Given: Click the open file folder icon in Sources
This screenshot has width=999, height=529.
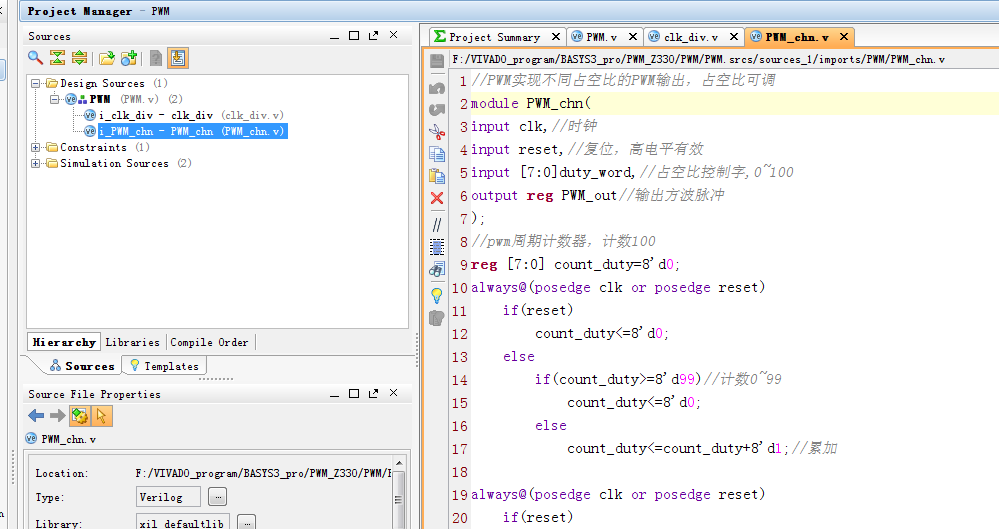Looking at the screenshot, I should [106, 58].
